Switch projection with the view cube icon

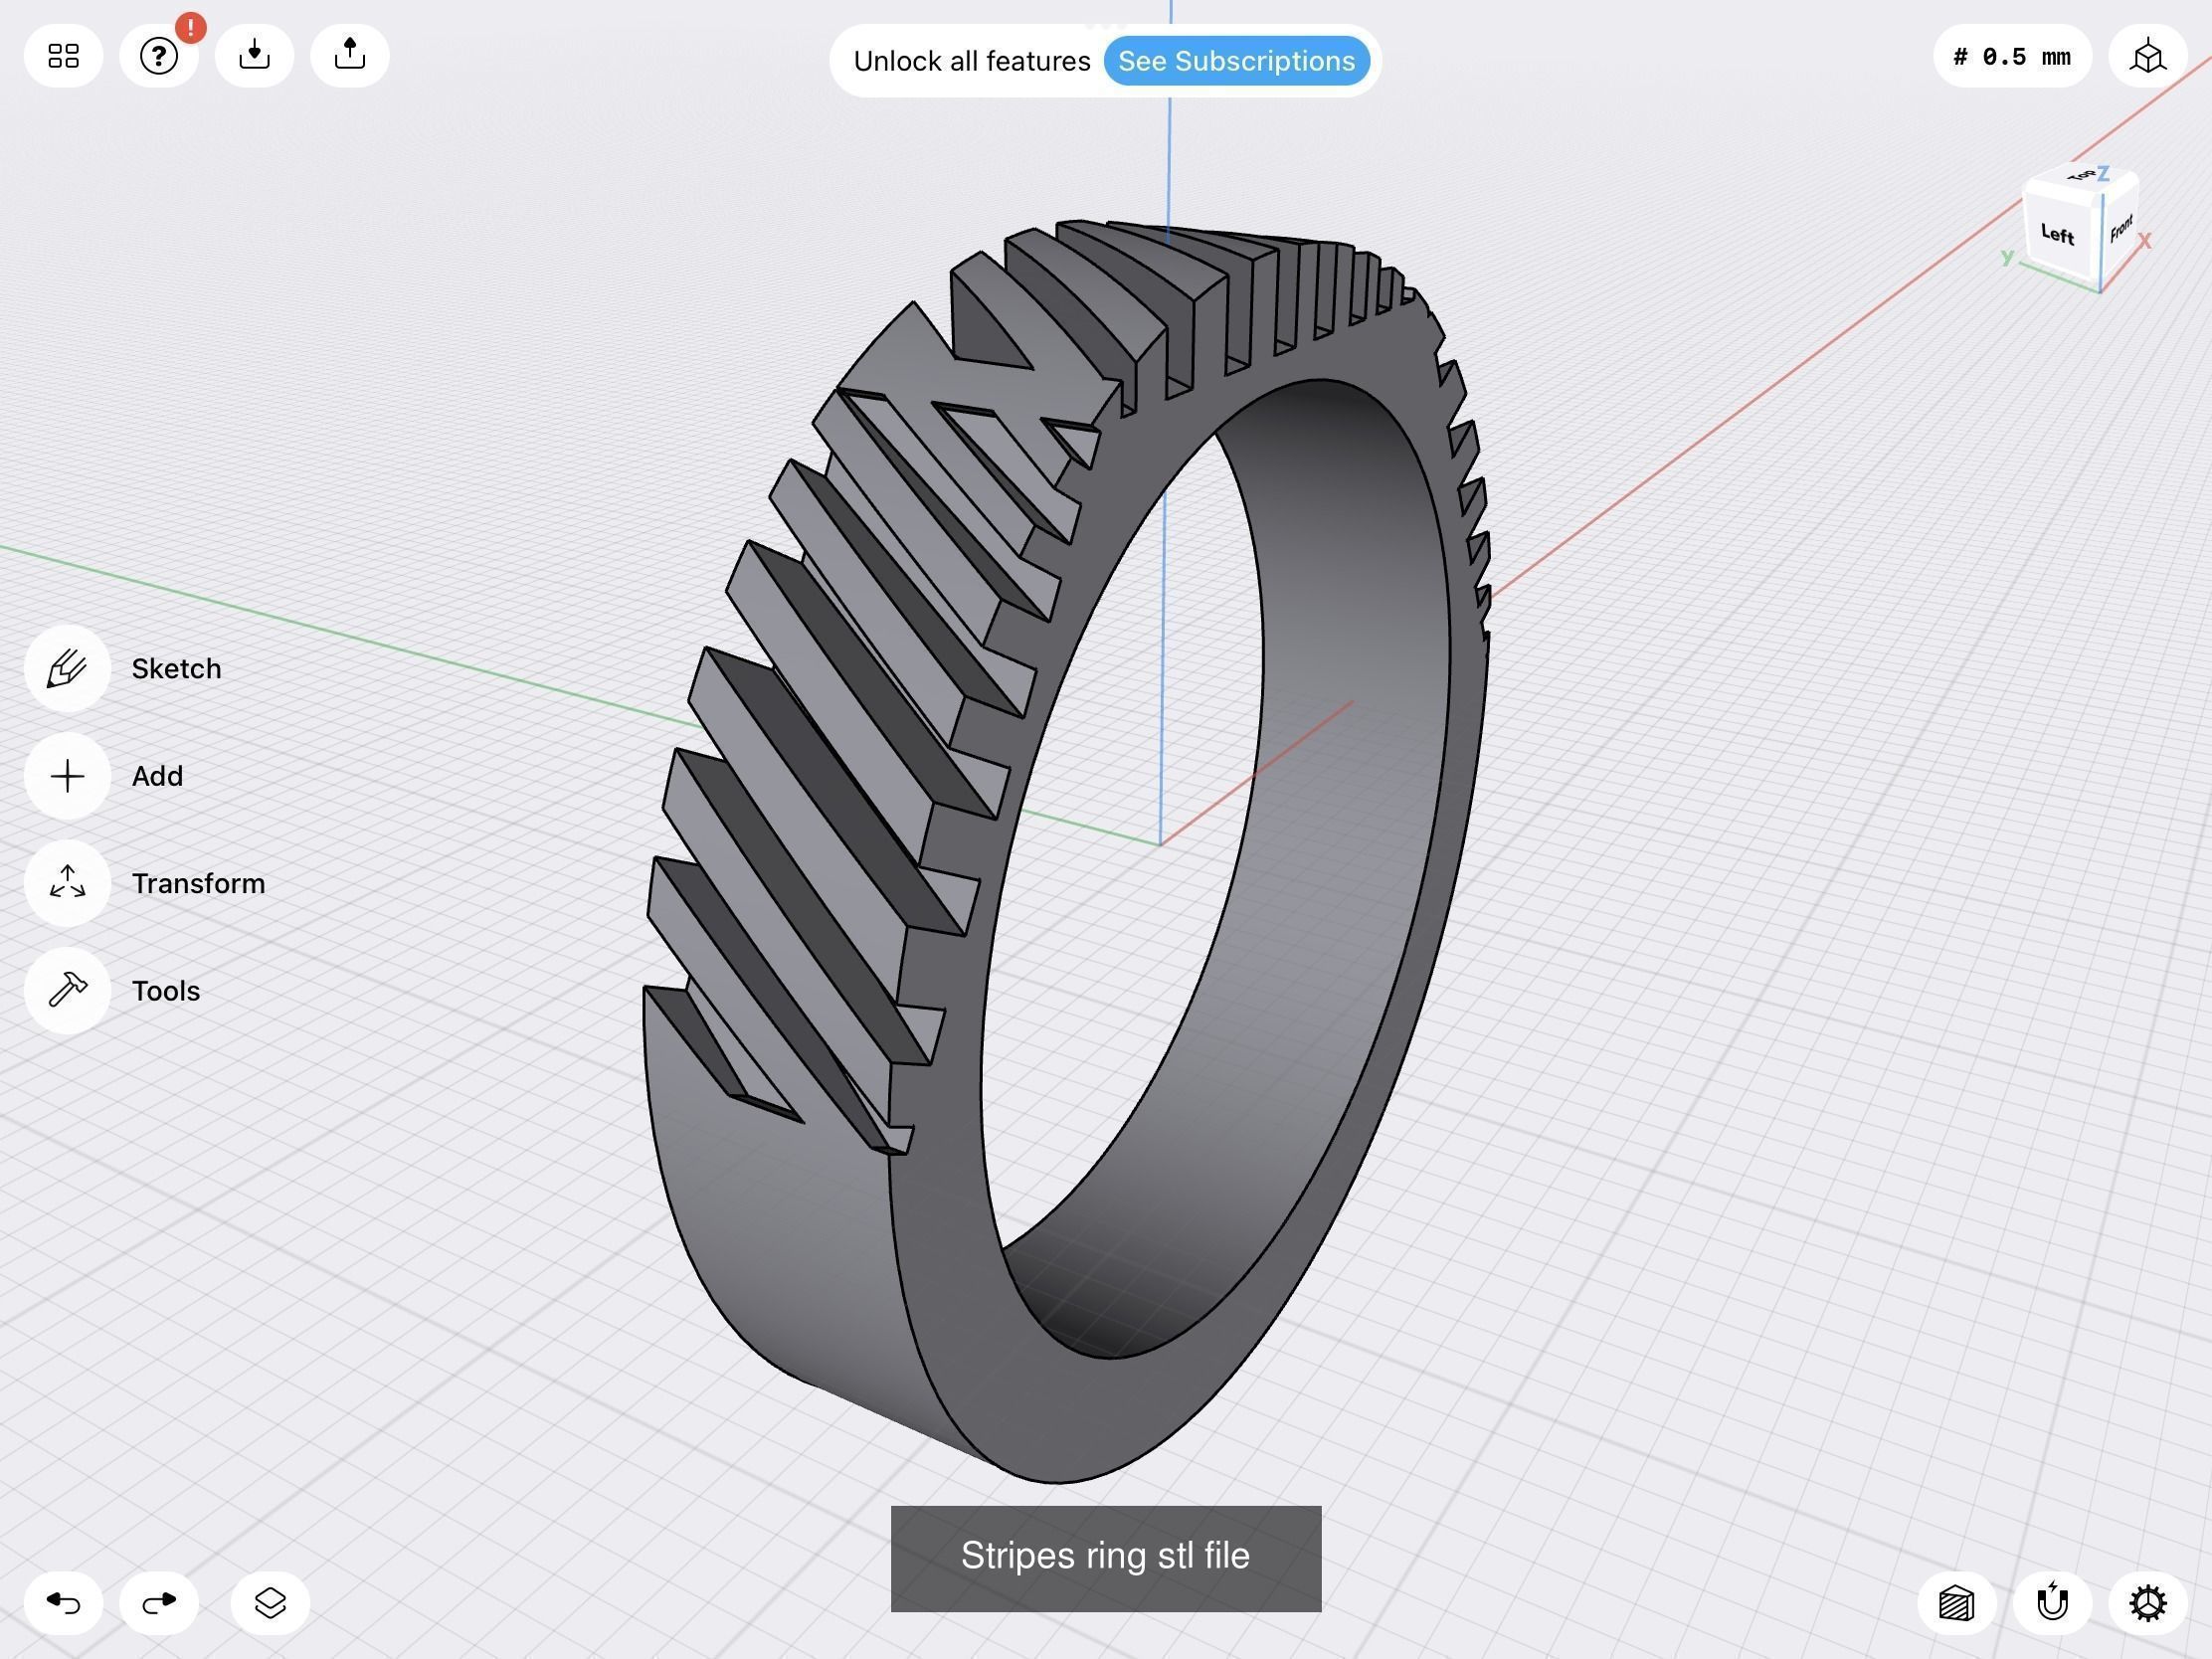click(2148, 56)
